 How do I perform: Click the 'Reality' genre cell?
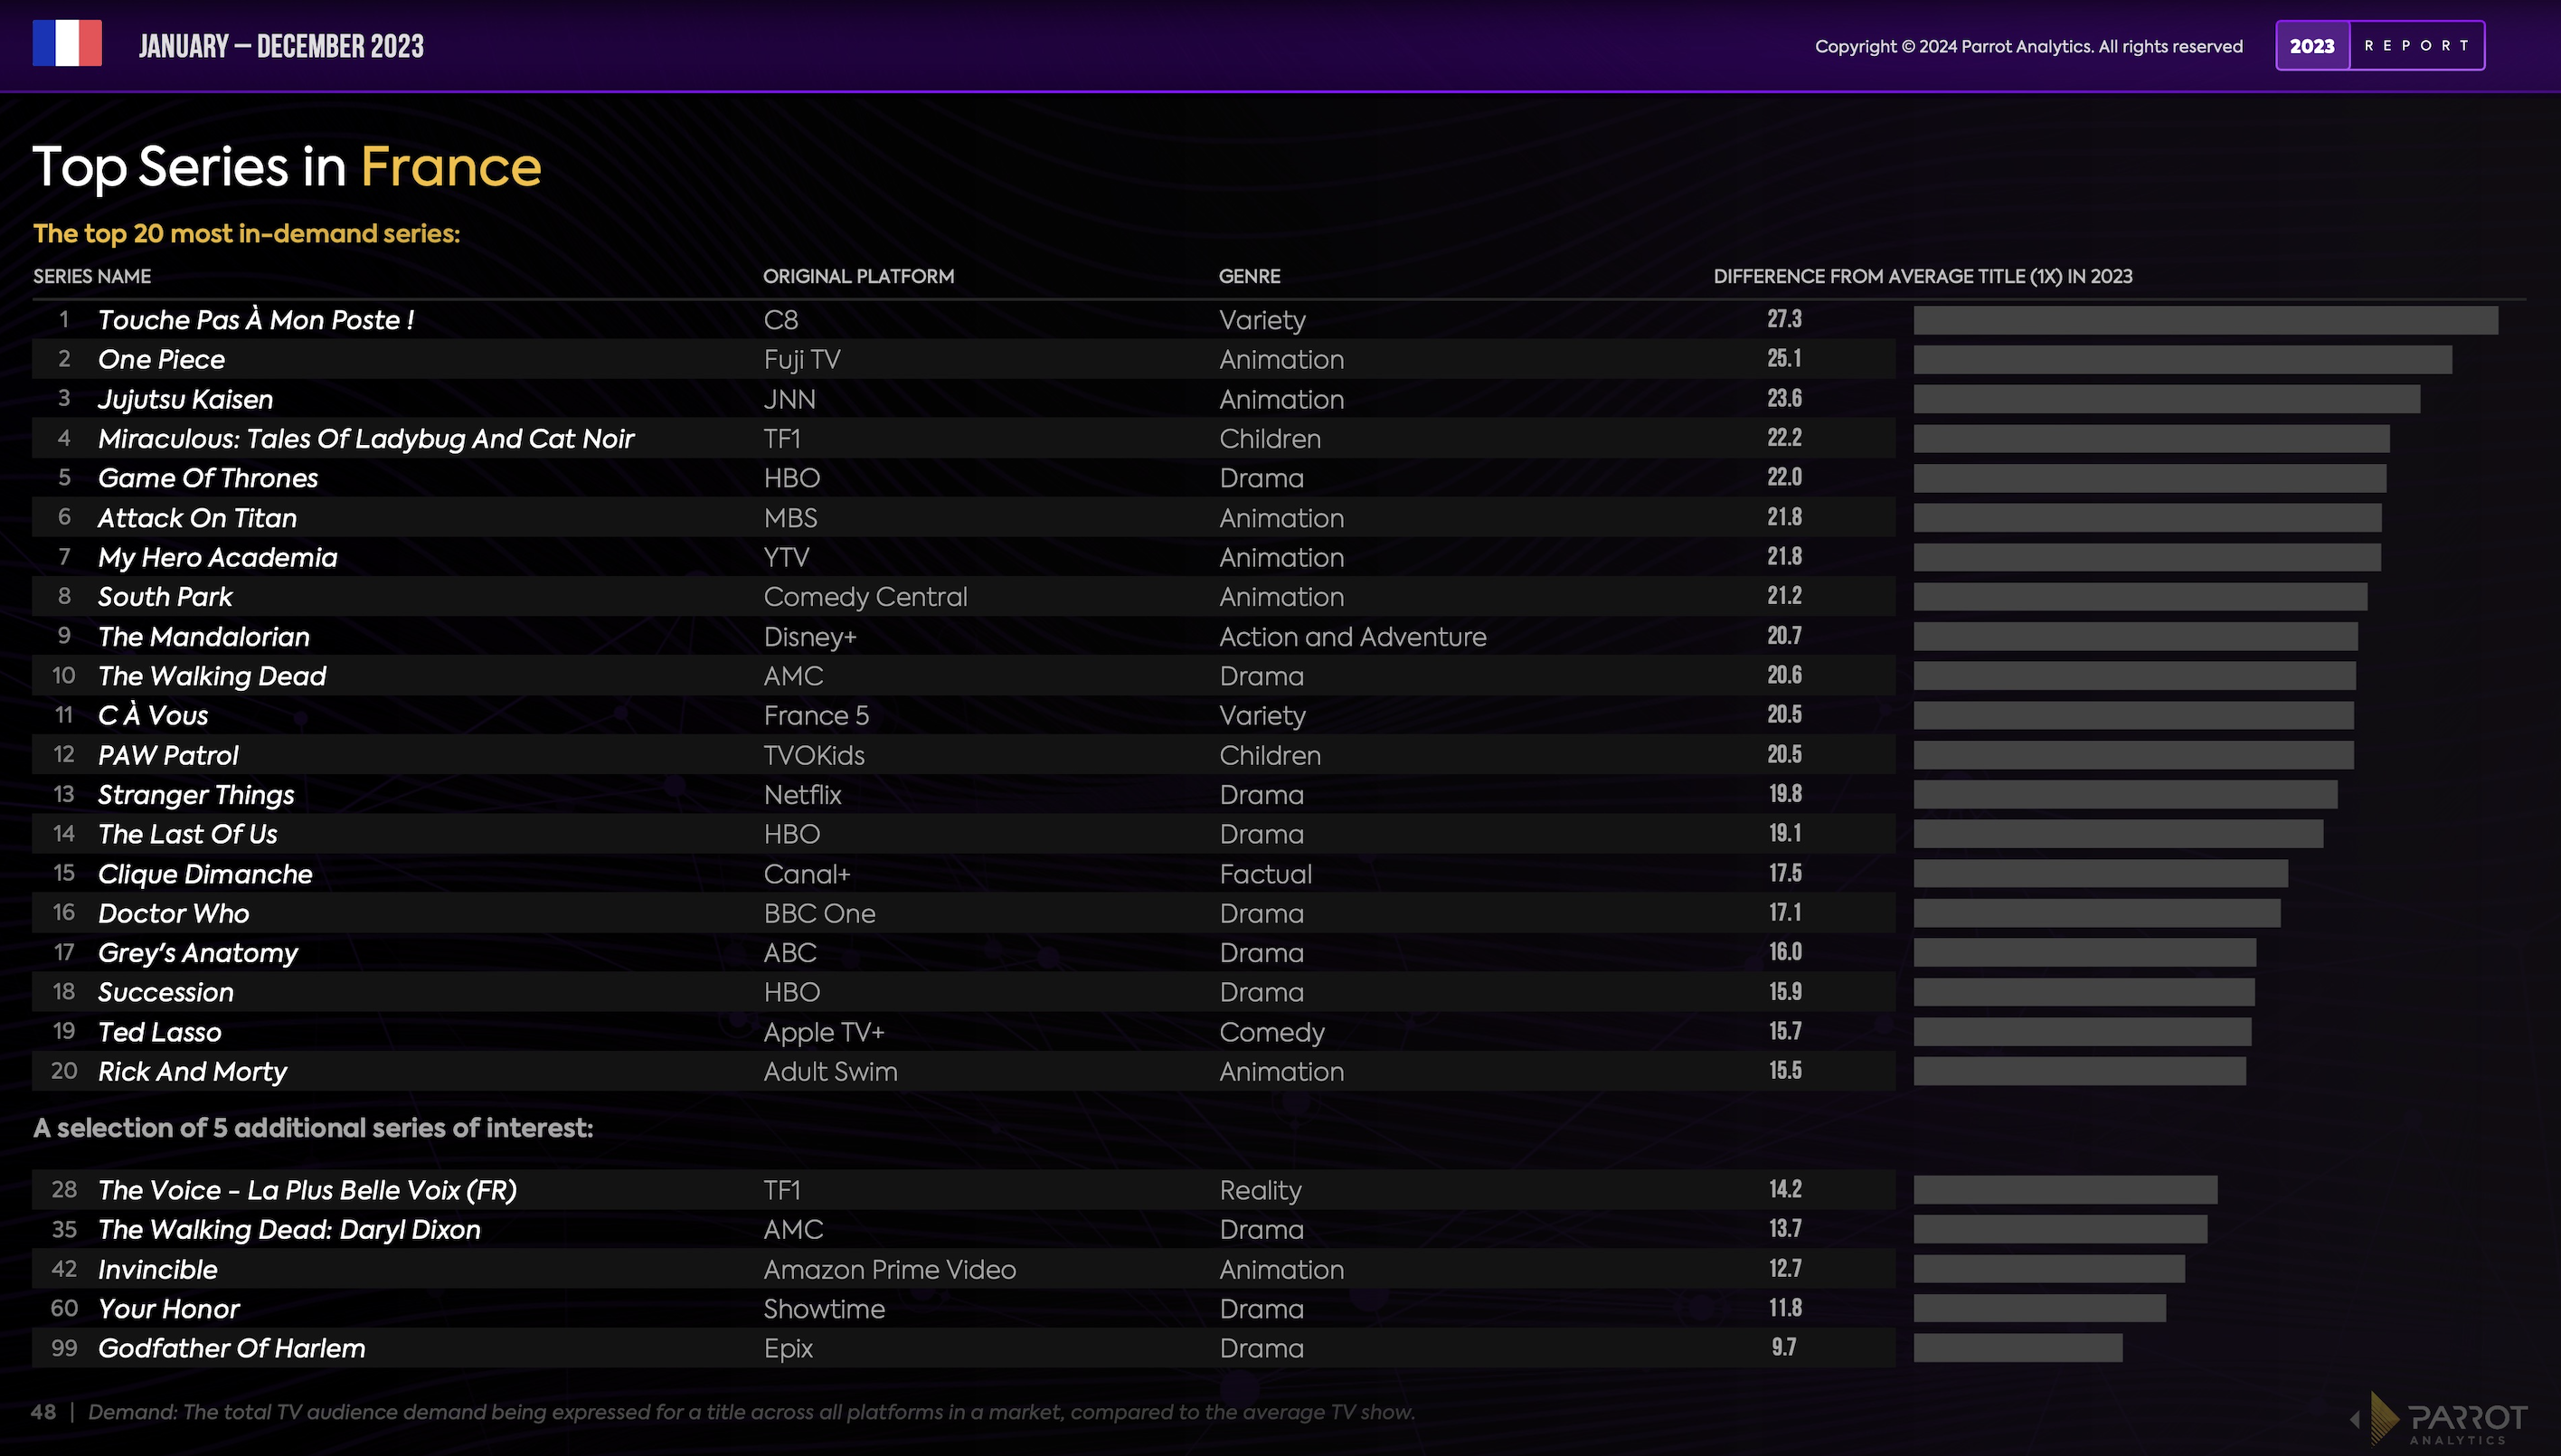pyautogui.click(x=1260, y=1190)
